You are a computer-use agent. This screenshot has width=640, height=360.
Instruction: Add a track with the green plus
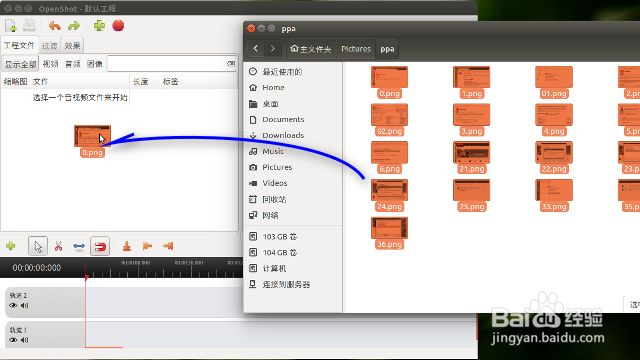(11, 246)
